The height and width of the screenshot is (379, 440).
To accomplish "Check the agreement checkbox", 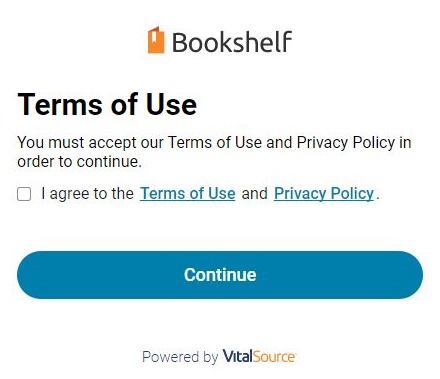I will pos(24,194).
